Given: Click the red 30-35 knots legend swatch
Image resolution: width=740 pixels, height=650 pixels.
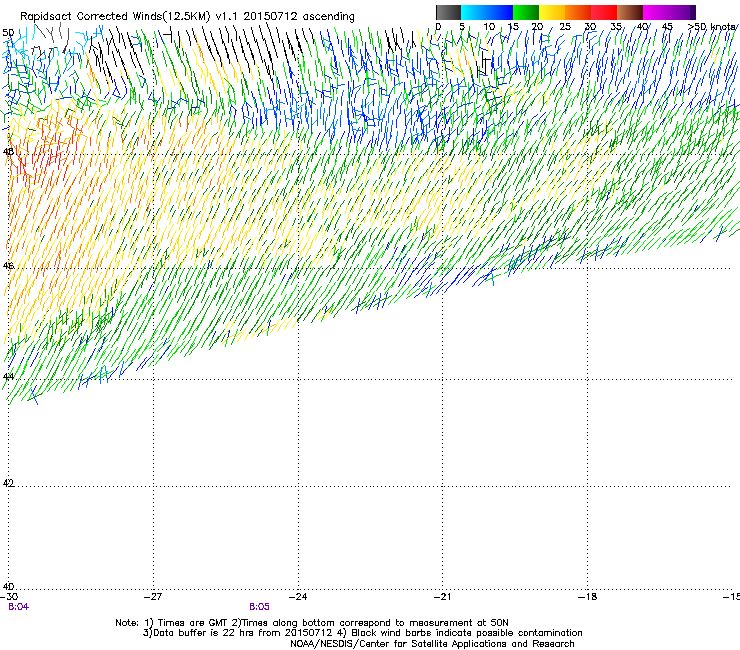Looking at the screenshot, I should point(604,12).
